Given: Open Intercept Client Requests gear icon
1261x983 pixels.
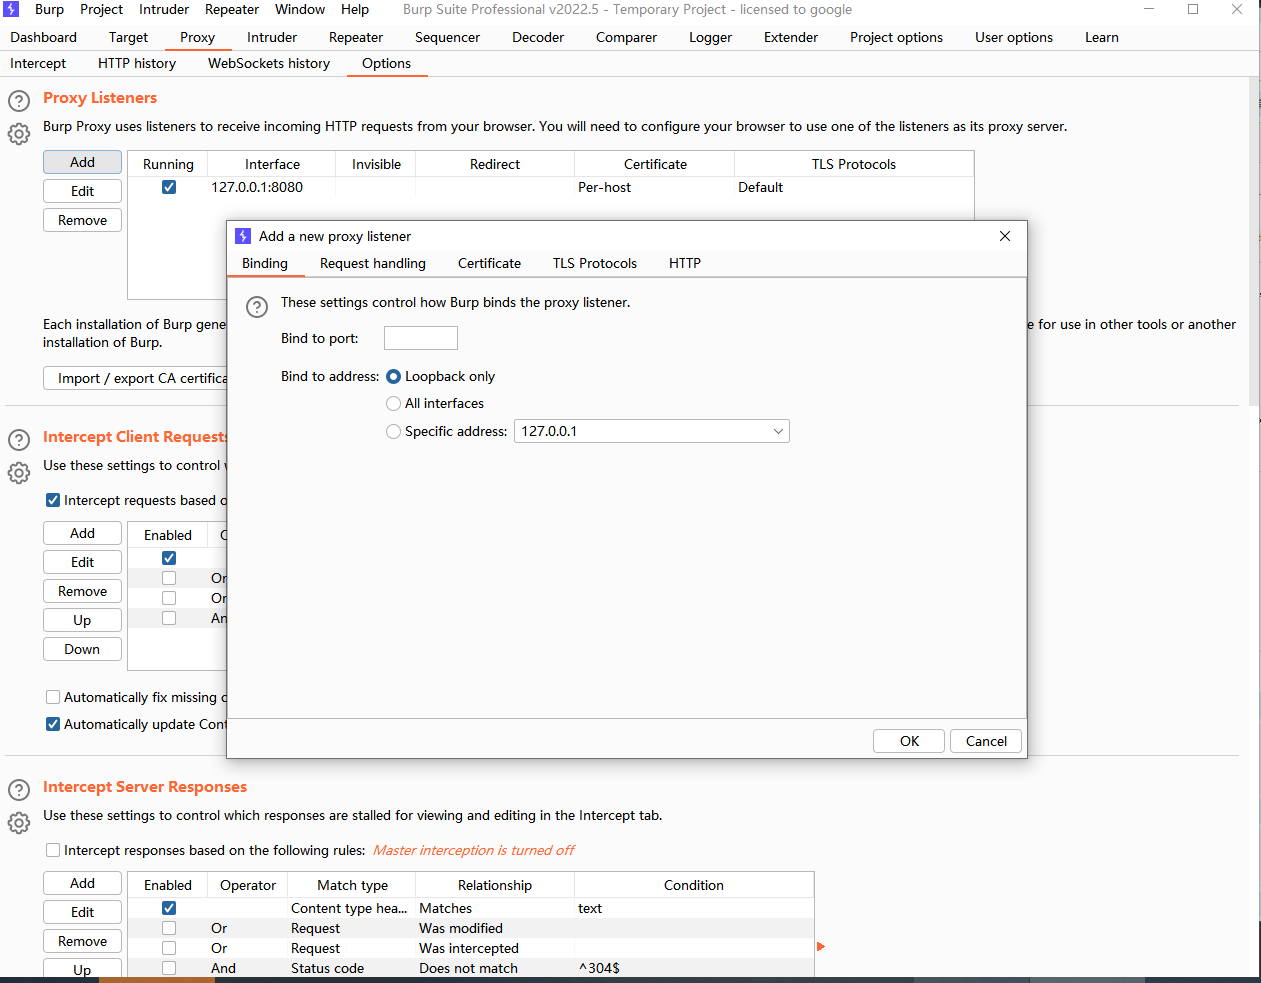Looking at the screenshot, I should point(19,473).
